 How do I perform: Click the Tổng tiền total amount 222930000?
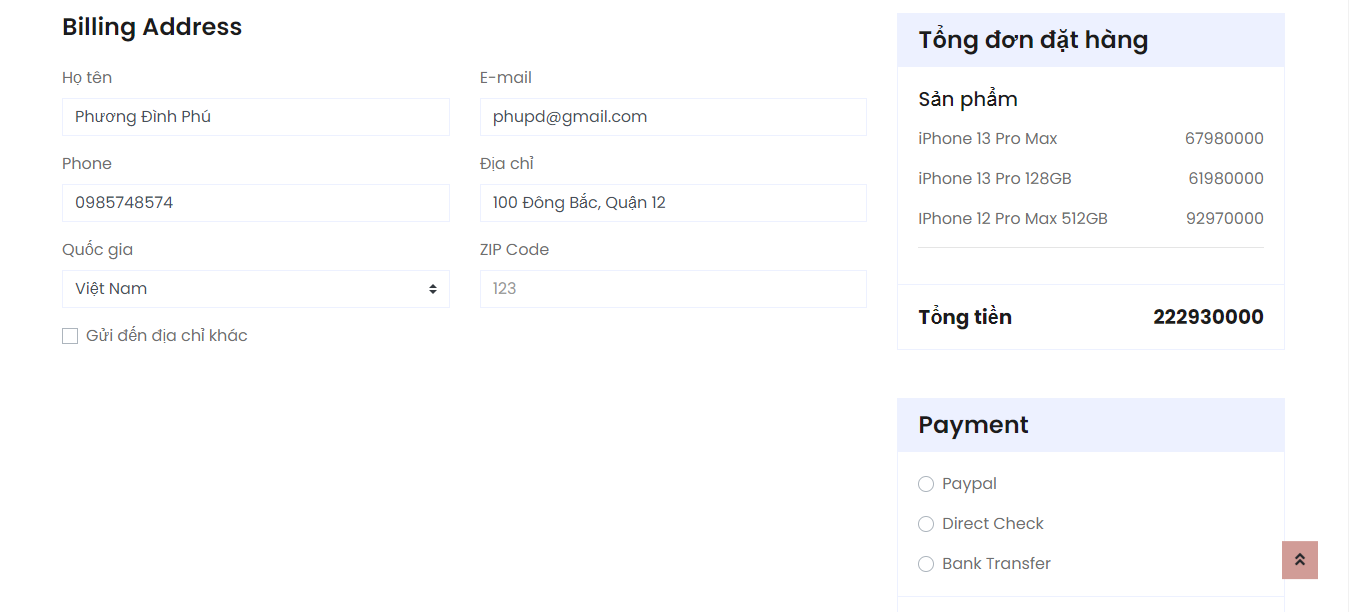tap(1208, 315)
